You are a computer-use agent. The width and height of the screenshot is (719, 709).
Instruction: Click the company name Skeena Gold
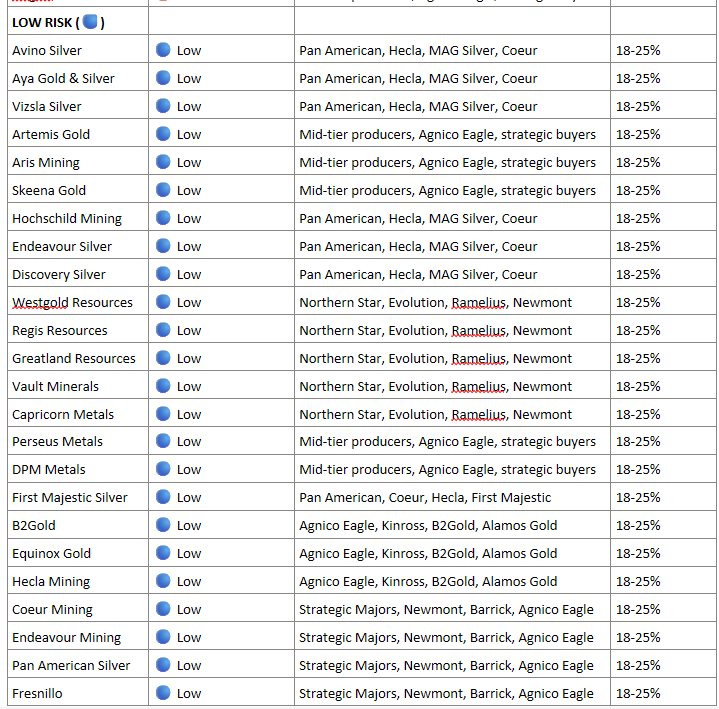(x=49, y=190)
